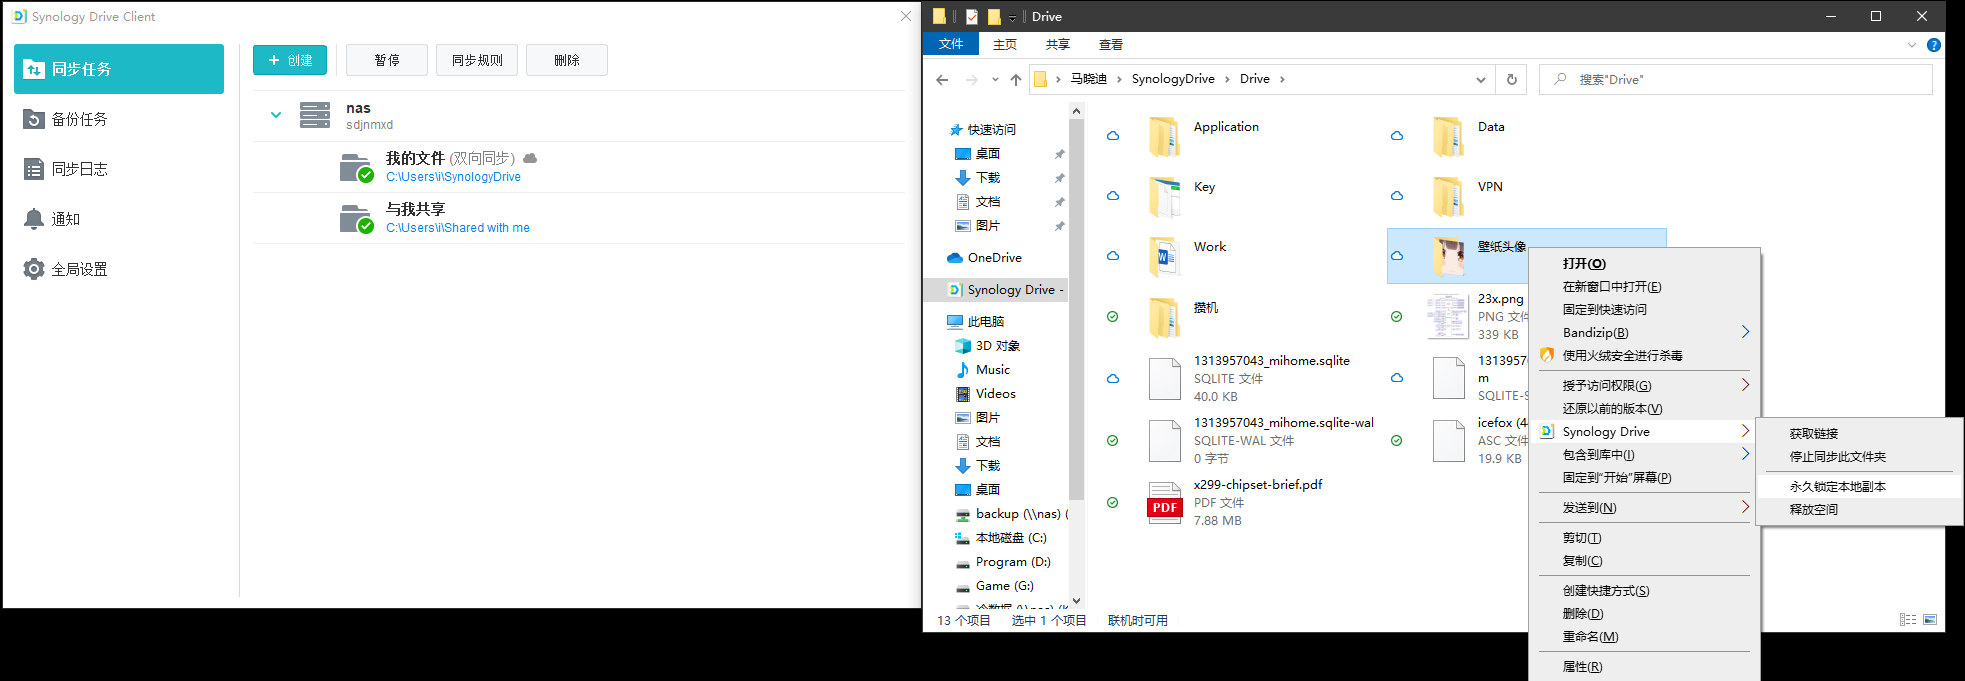Switch to details view in status bar
This screenshot has height=681, width=1965.
[1908, 620]
